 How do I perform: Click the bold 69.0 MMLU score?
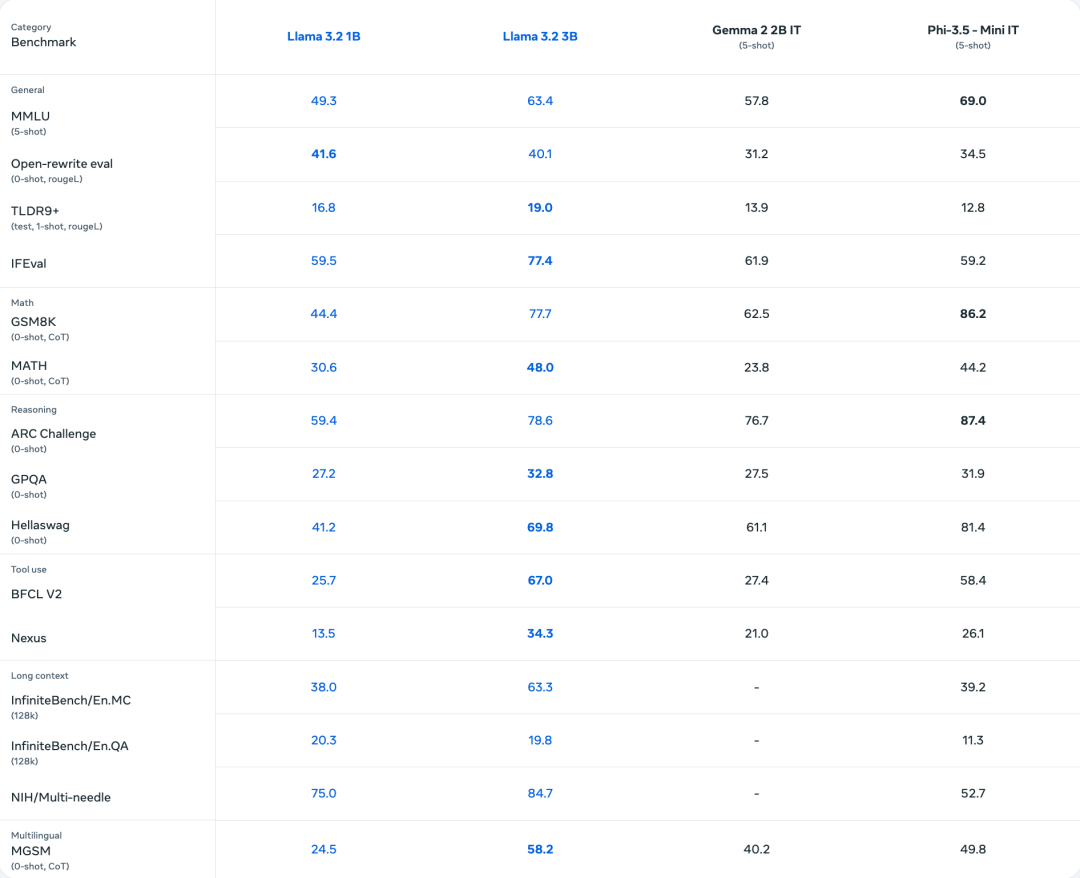pyautogui.click(x=973, y=101)
